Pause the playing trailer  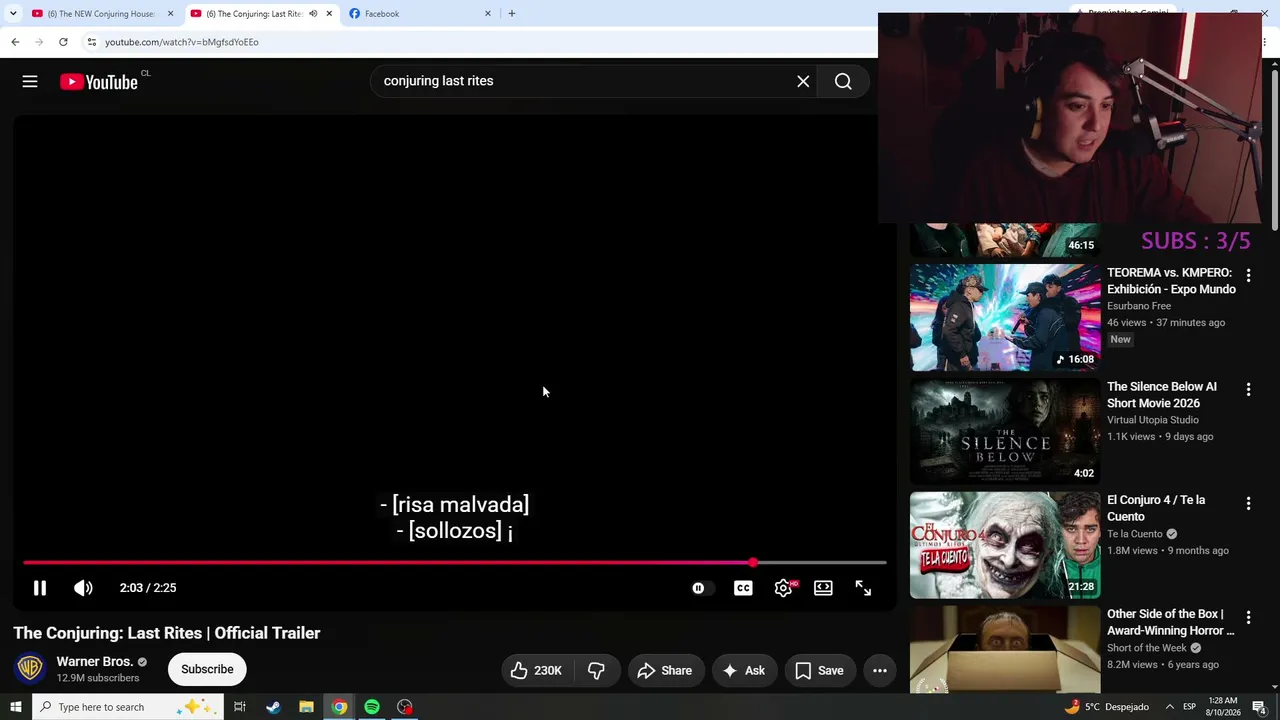(x=40, y=588)
